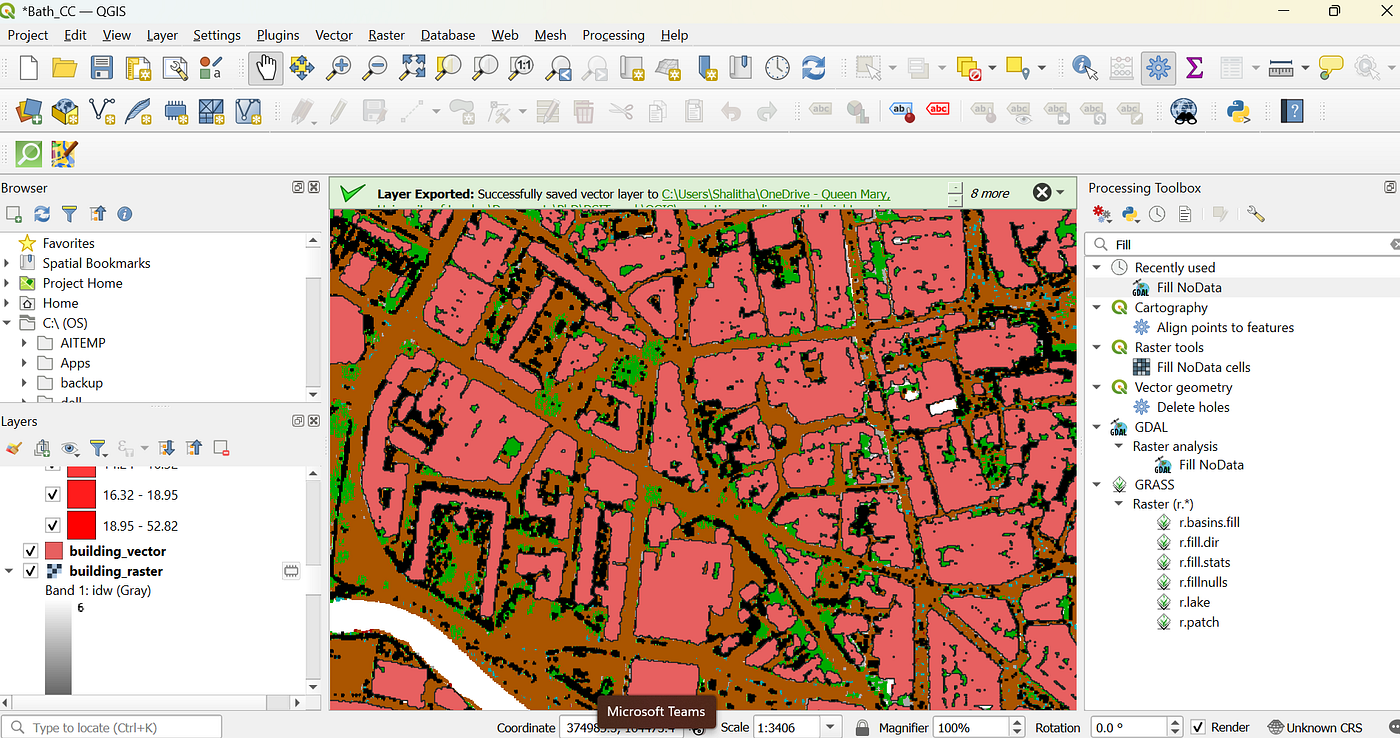1400x738 pixels.
Task: Zoom to full extent with arrows icon
Action: click(x=412, y=68)
